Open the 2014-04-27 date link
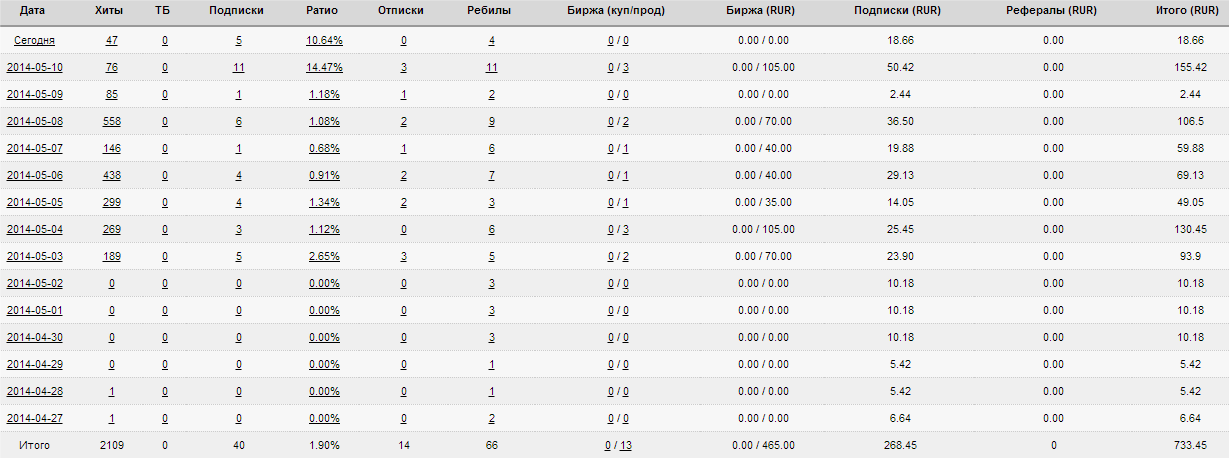This screenshot has width=1229, height=458. coord(34,419)
